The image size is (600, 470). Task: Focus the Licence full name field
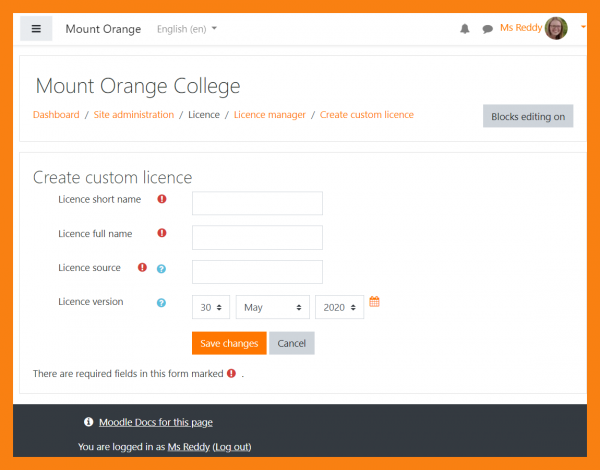click(x=257, y=237)
